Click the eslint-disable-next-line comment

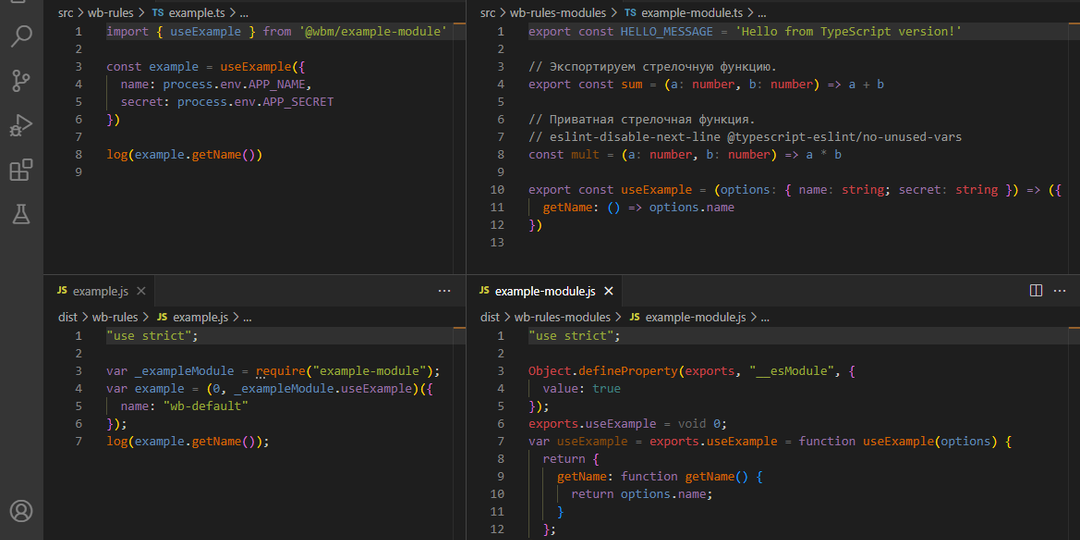click(745, 137)
